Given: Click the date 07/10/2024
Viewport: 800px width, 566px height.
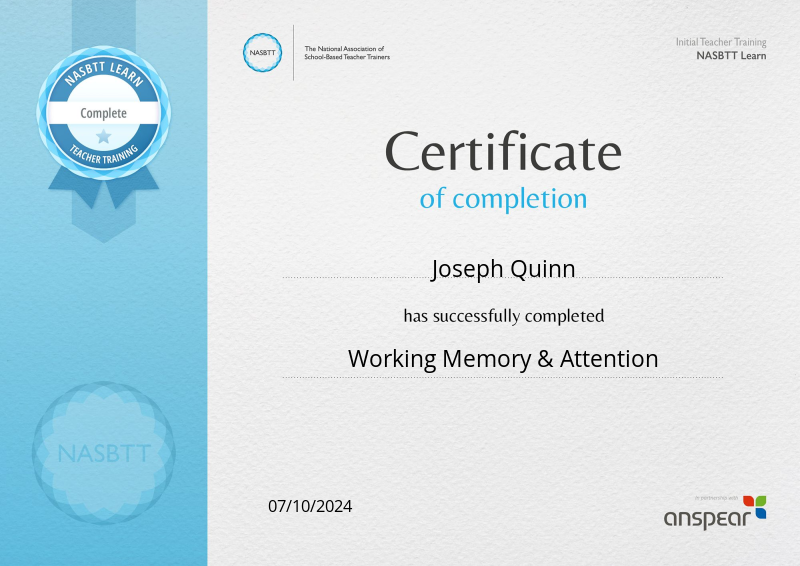Looking at the screenshot, I should (310, 506).
